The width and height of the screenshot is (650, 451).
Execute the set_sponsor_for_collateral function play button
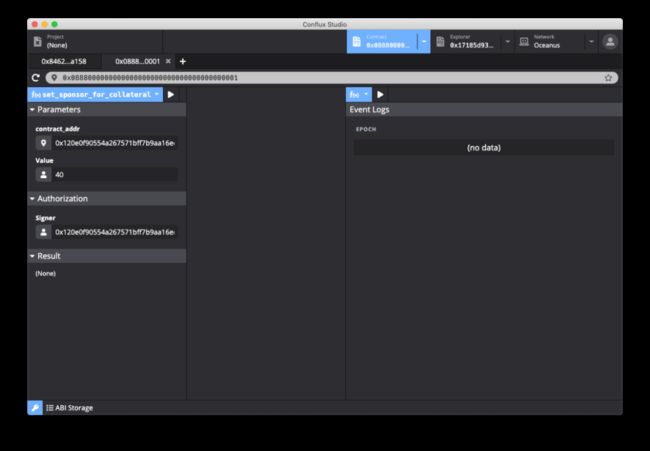pos(171,95)
